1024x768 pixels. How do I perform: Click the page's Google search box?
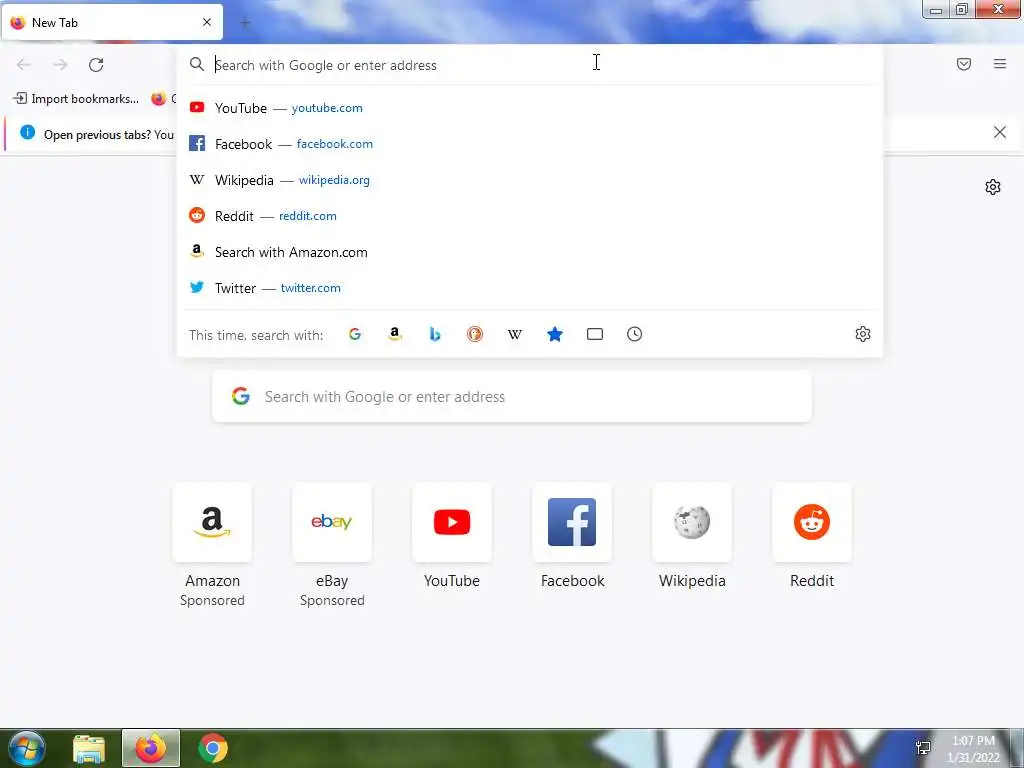(512, 396)
